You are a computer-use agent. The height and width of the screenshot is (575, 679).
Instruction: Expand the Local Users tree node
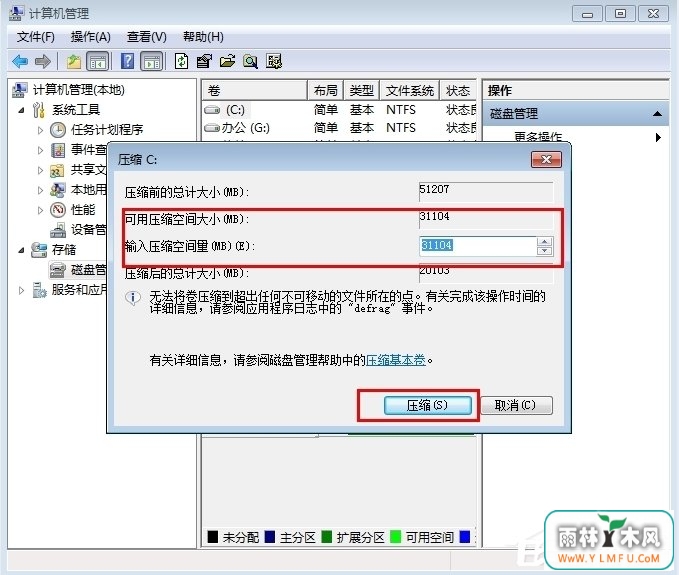click(x=40, y=190)
